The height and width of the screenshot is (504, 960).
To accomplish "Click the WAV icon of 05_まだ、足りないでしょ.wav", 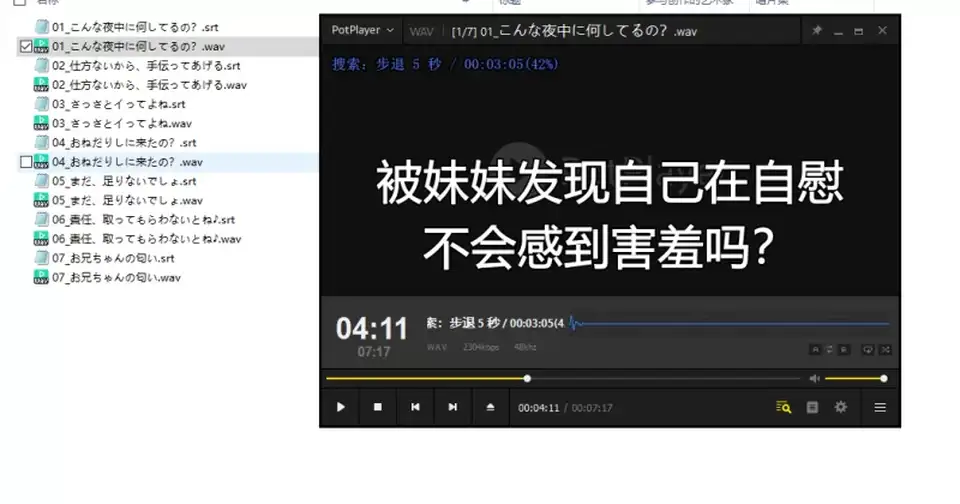I will (x=41, y=200).
